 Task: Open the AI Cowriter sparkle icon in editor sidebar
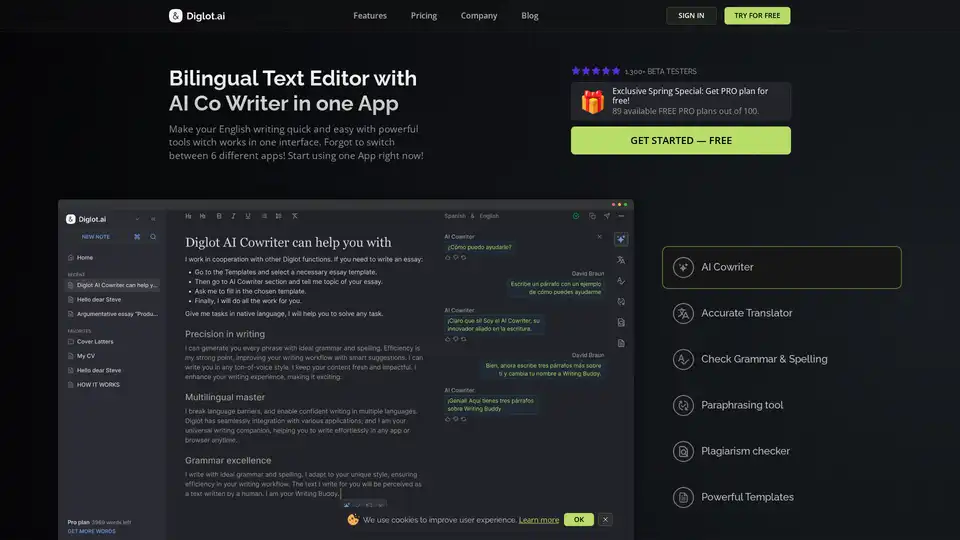click(x=621, y=239)
